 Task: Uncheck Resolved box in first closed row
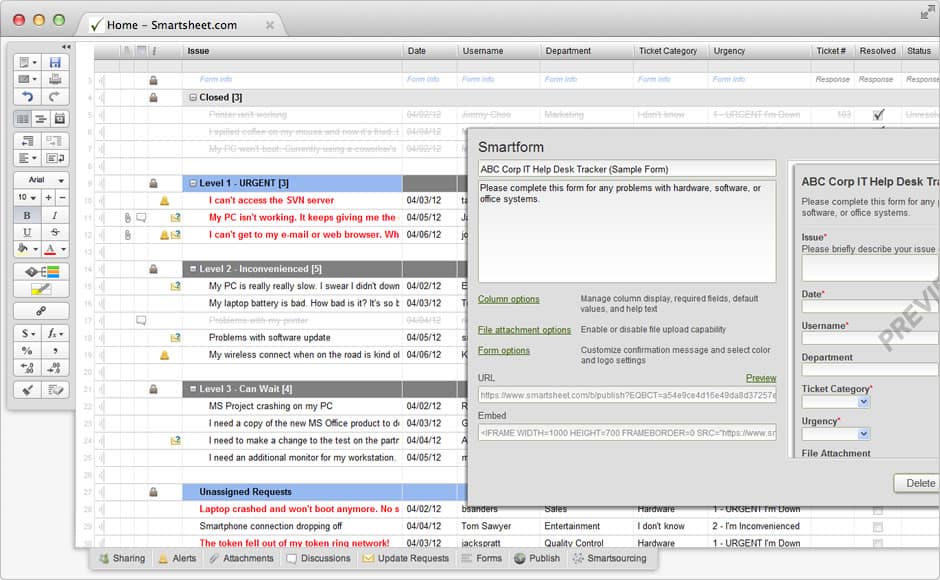[878, 115]
